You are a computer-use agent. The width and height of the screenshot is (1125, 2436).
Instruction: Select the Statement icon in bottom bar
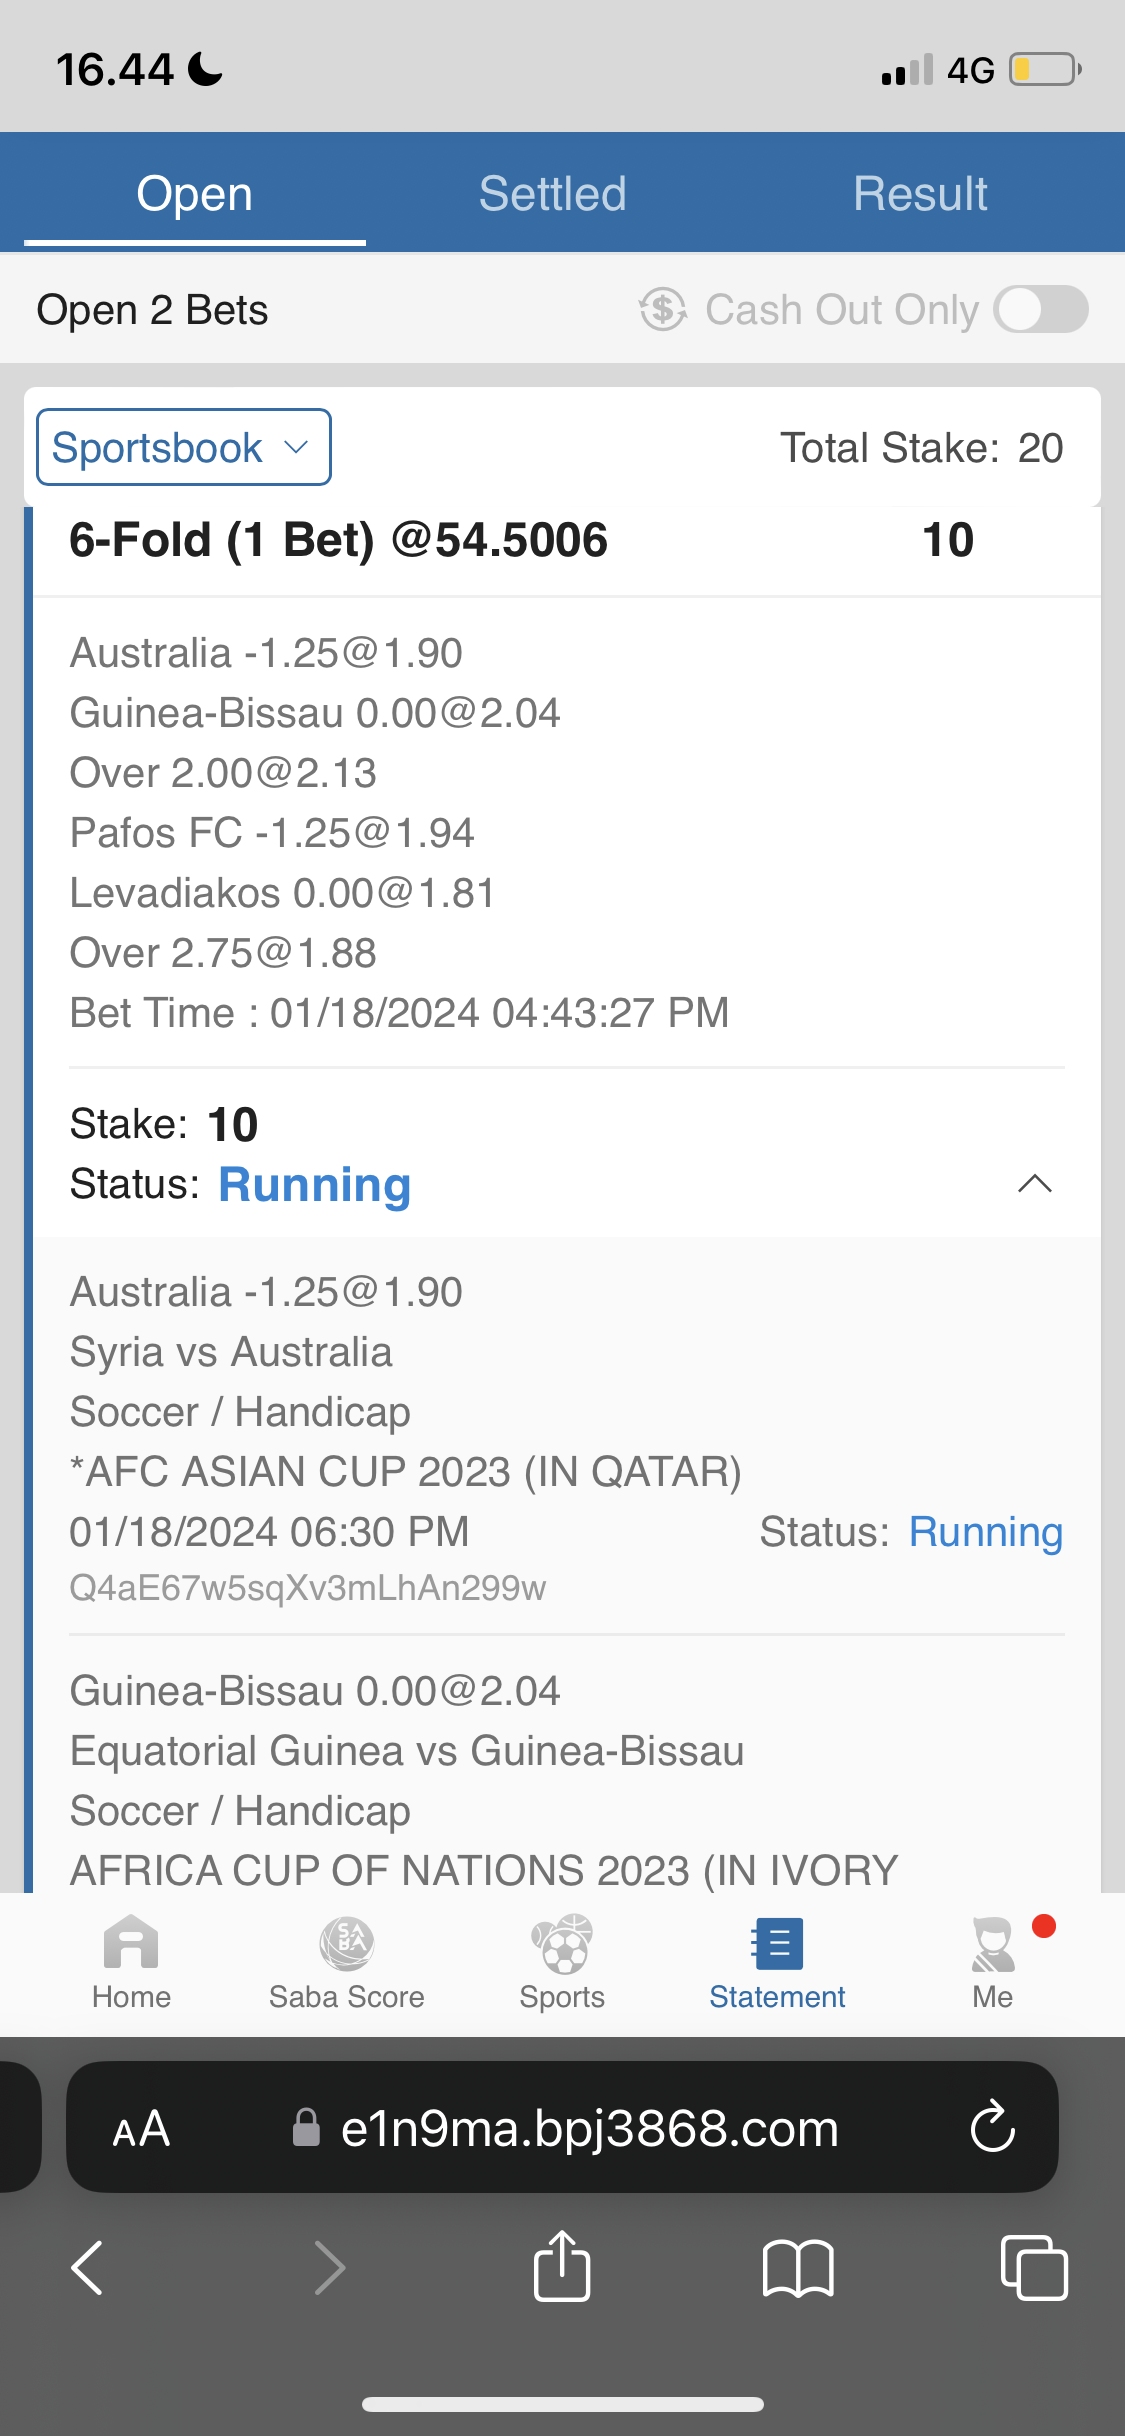tap(777, 1945)
